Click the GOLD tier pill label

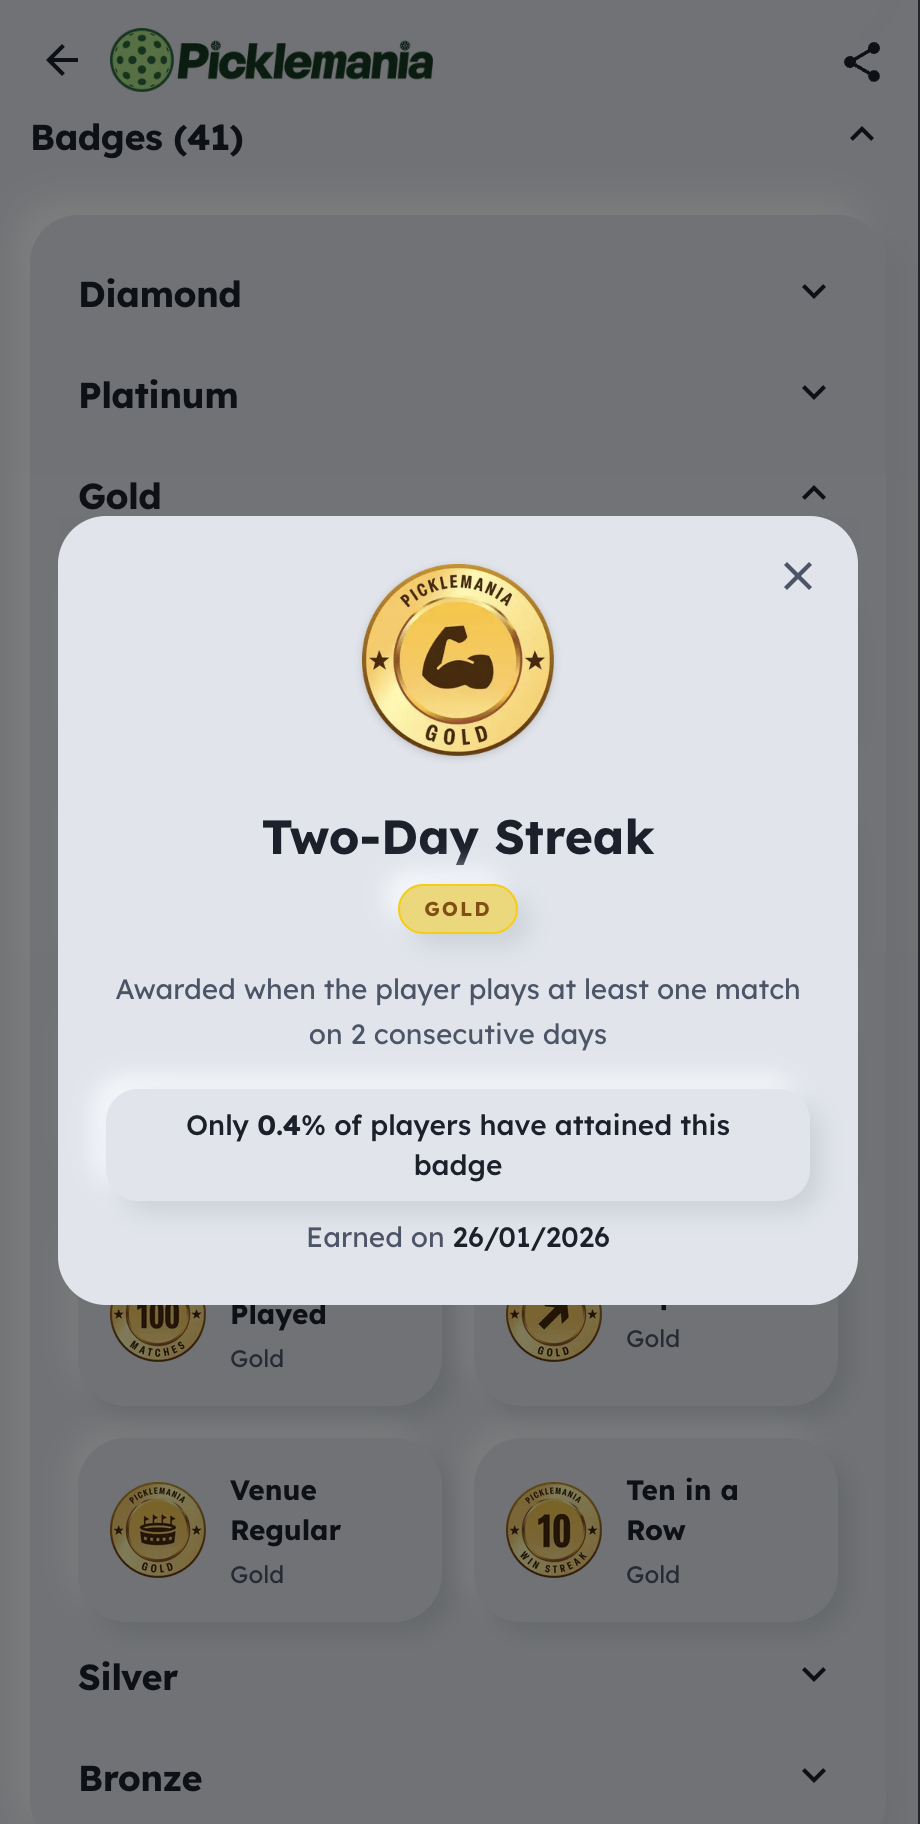click(x=457, y=908)
